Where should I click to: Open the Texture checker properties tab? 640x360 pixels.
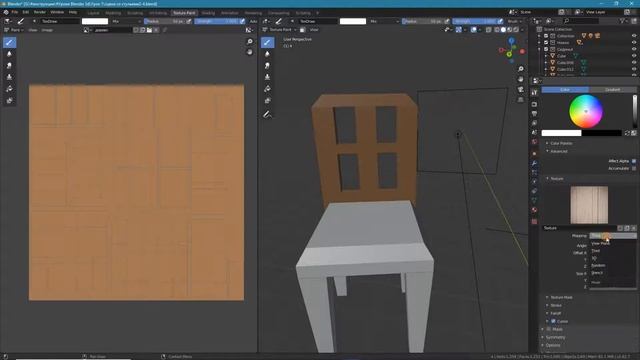click(x=534, y=221)
